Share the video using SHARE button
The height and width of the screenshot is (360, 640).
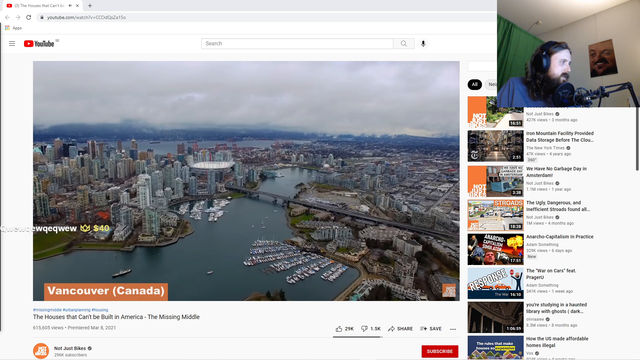[x=400, y=329]
